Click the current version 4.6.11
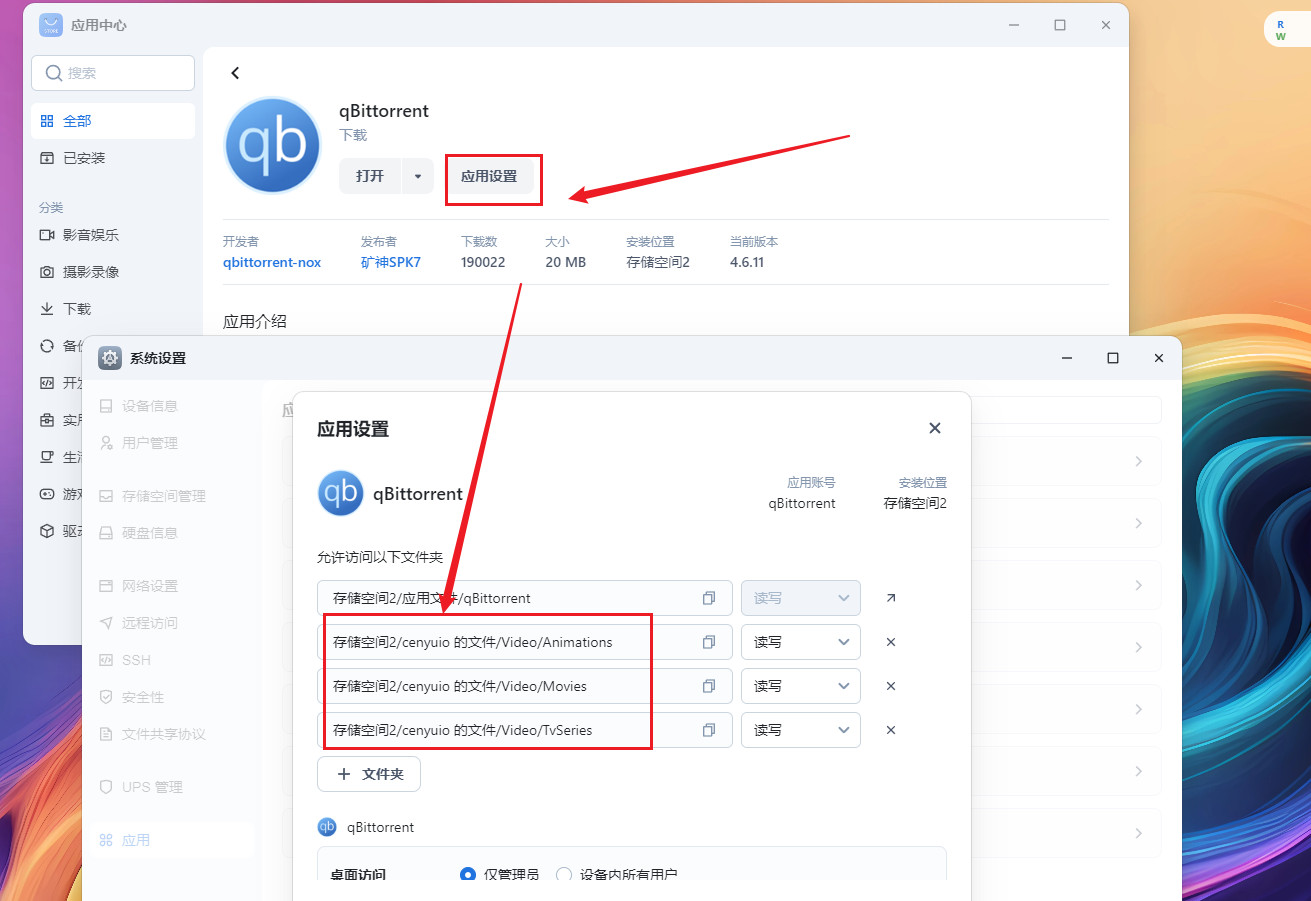The height and width of the screenshot is (901, 1311). click(x=747, y=262)
